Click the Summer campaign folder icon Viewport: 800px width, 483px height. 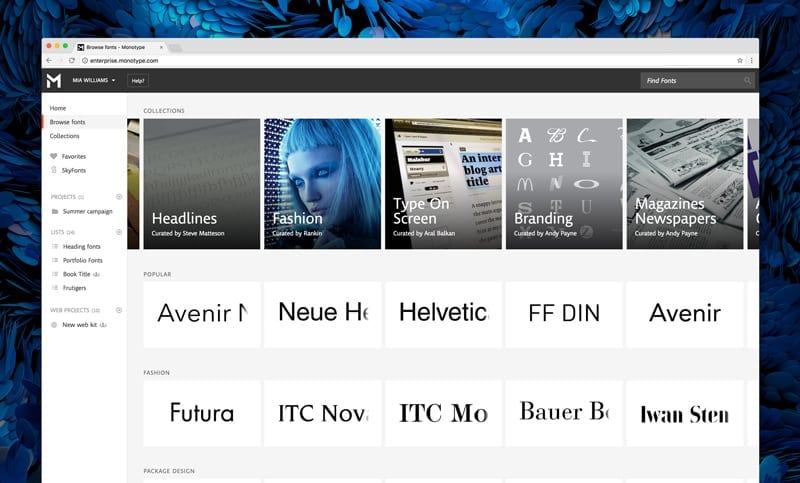[55, 211]
